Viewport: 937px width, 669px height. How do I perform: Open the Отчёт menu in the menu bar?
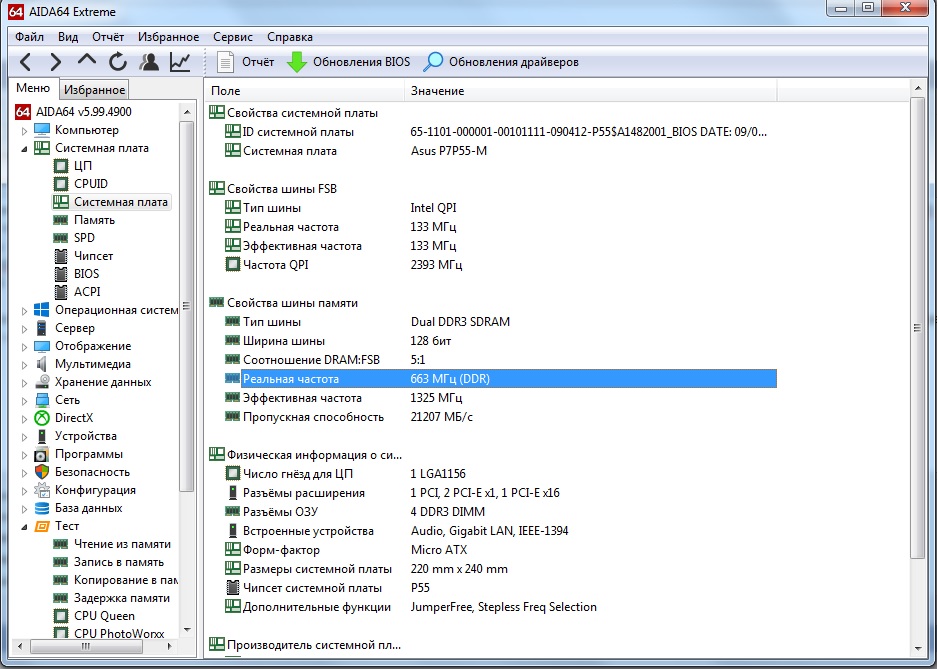click(108, 37)
